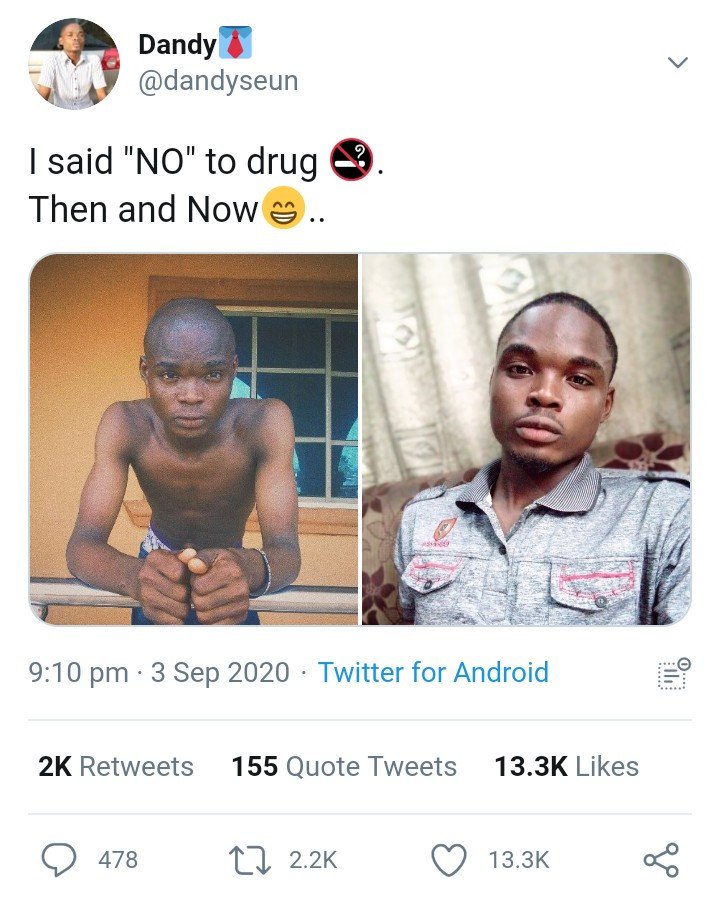Image resolution: width=720 pixels, height=898 pixels.
Task: View the 155 Quote Tweets list
Action: (x=344, y=766)
